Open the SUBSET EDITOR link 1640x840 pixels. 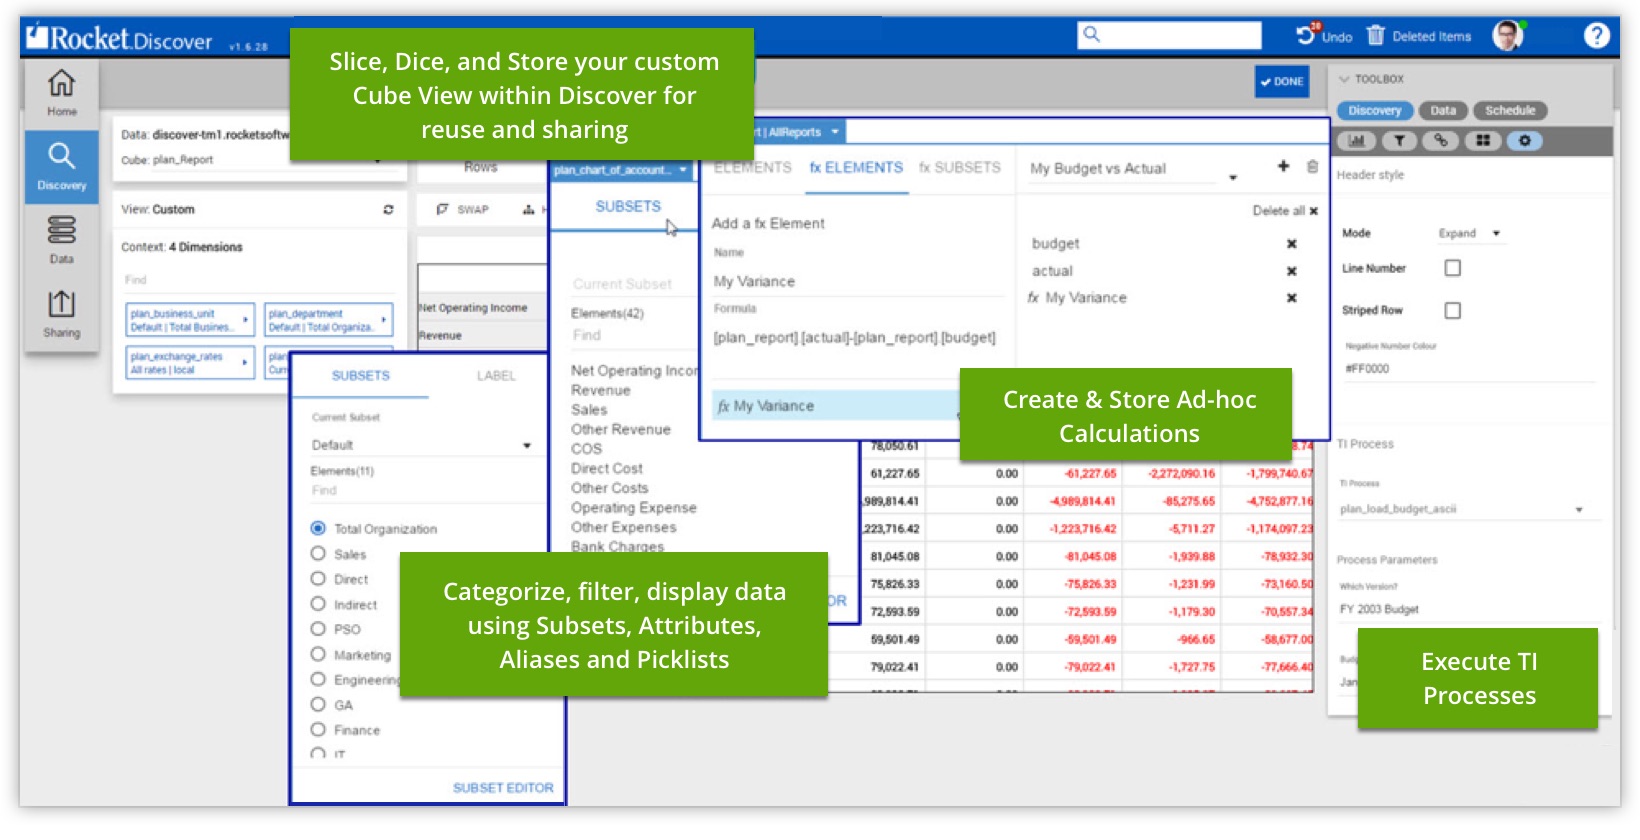click(503, 788)
